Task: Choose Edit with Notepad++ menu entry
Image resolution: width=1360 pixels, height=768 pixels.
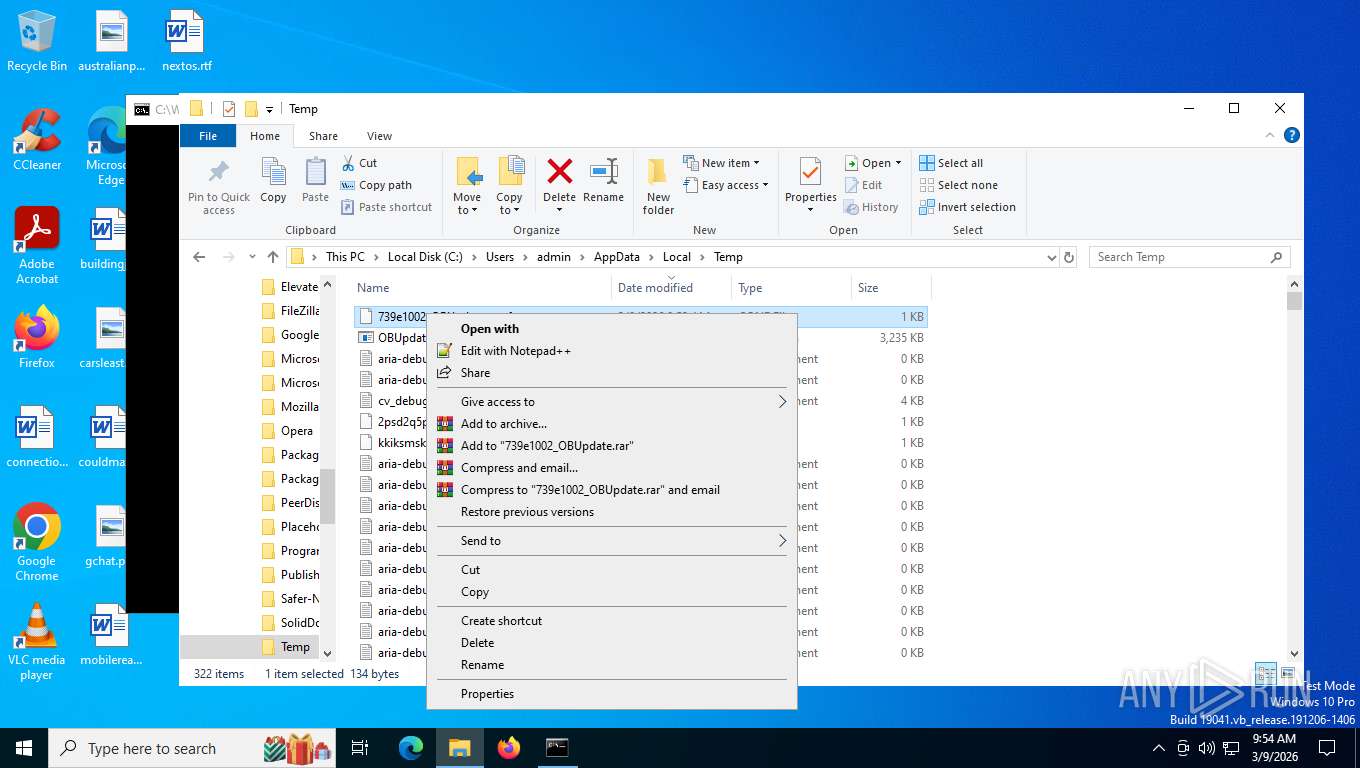Action: pyautogui.click(x=611, y=351)
